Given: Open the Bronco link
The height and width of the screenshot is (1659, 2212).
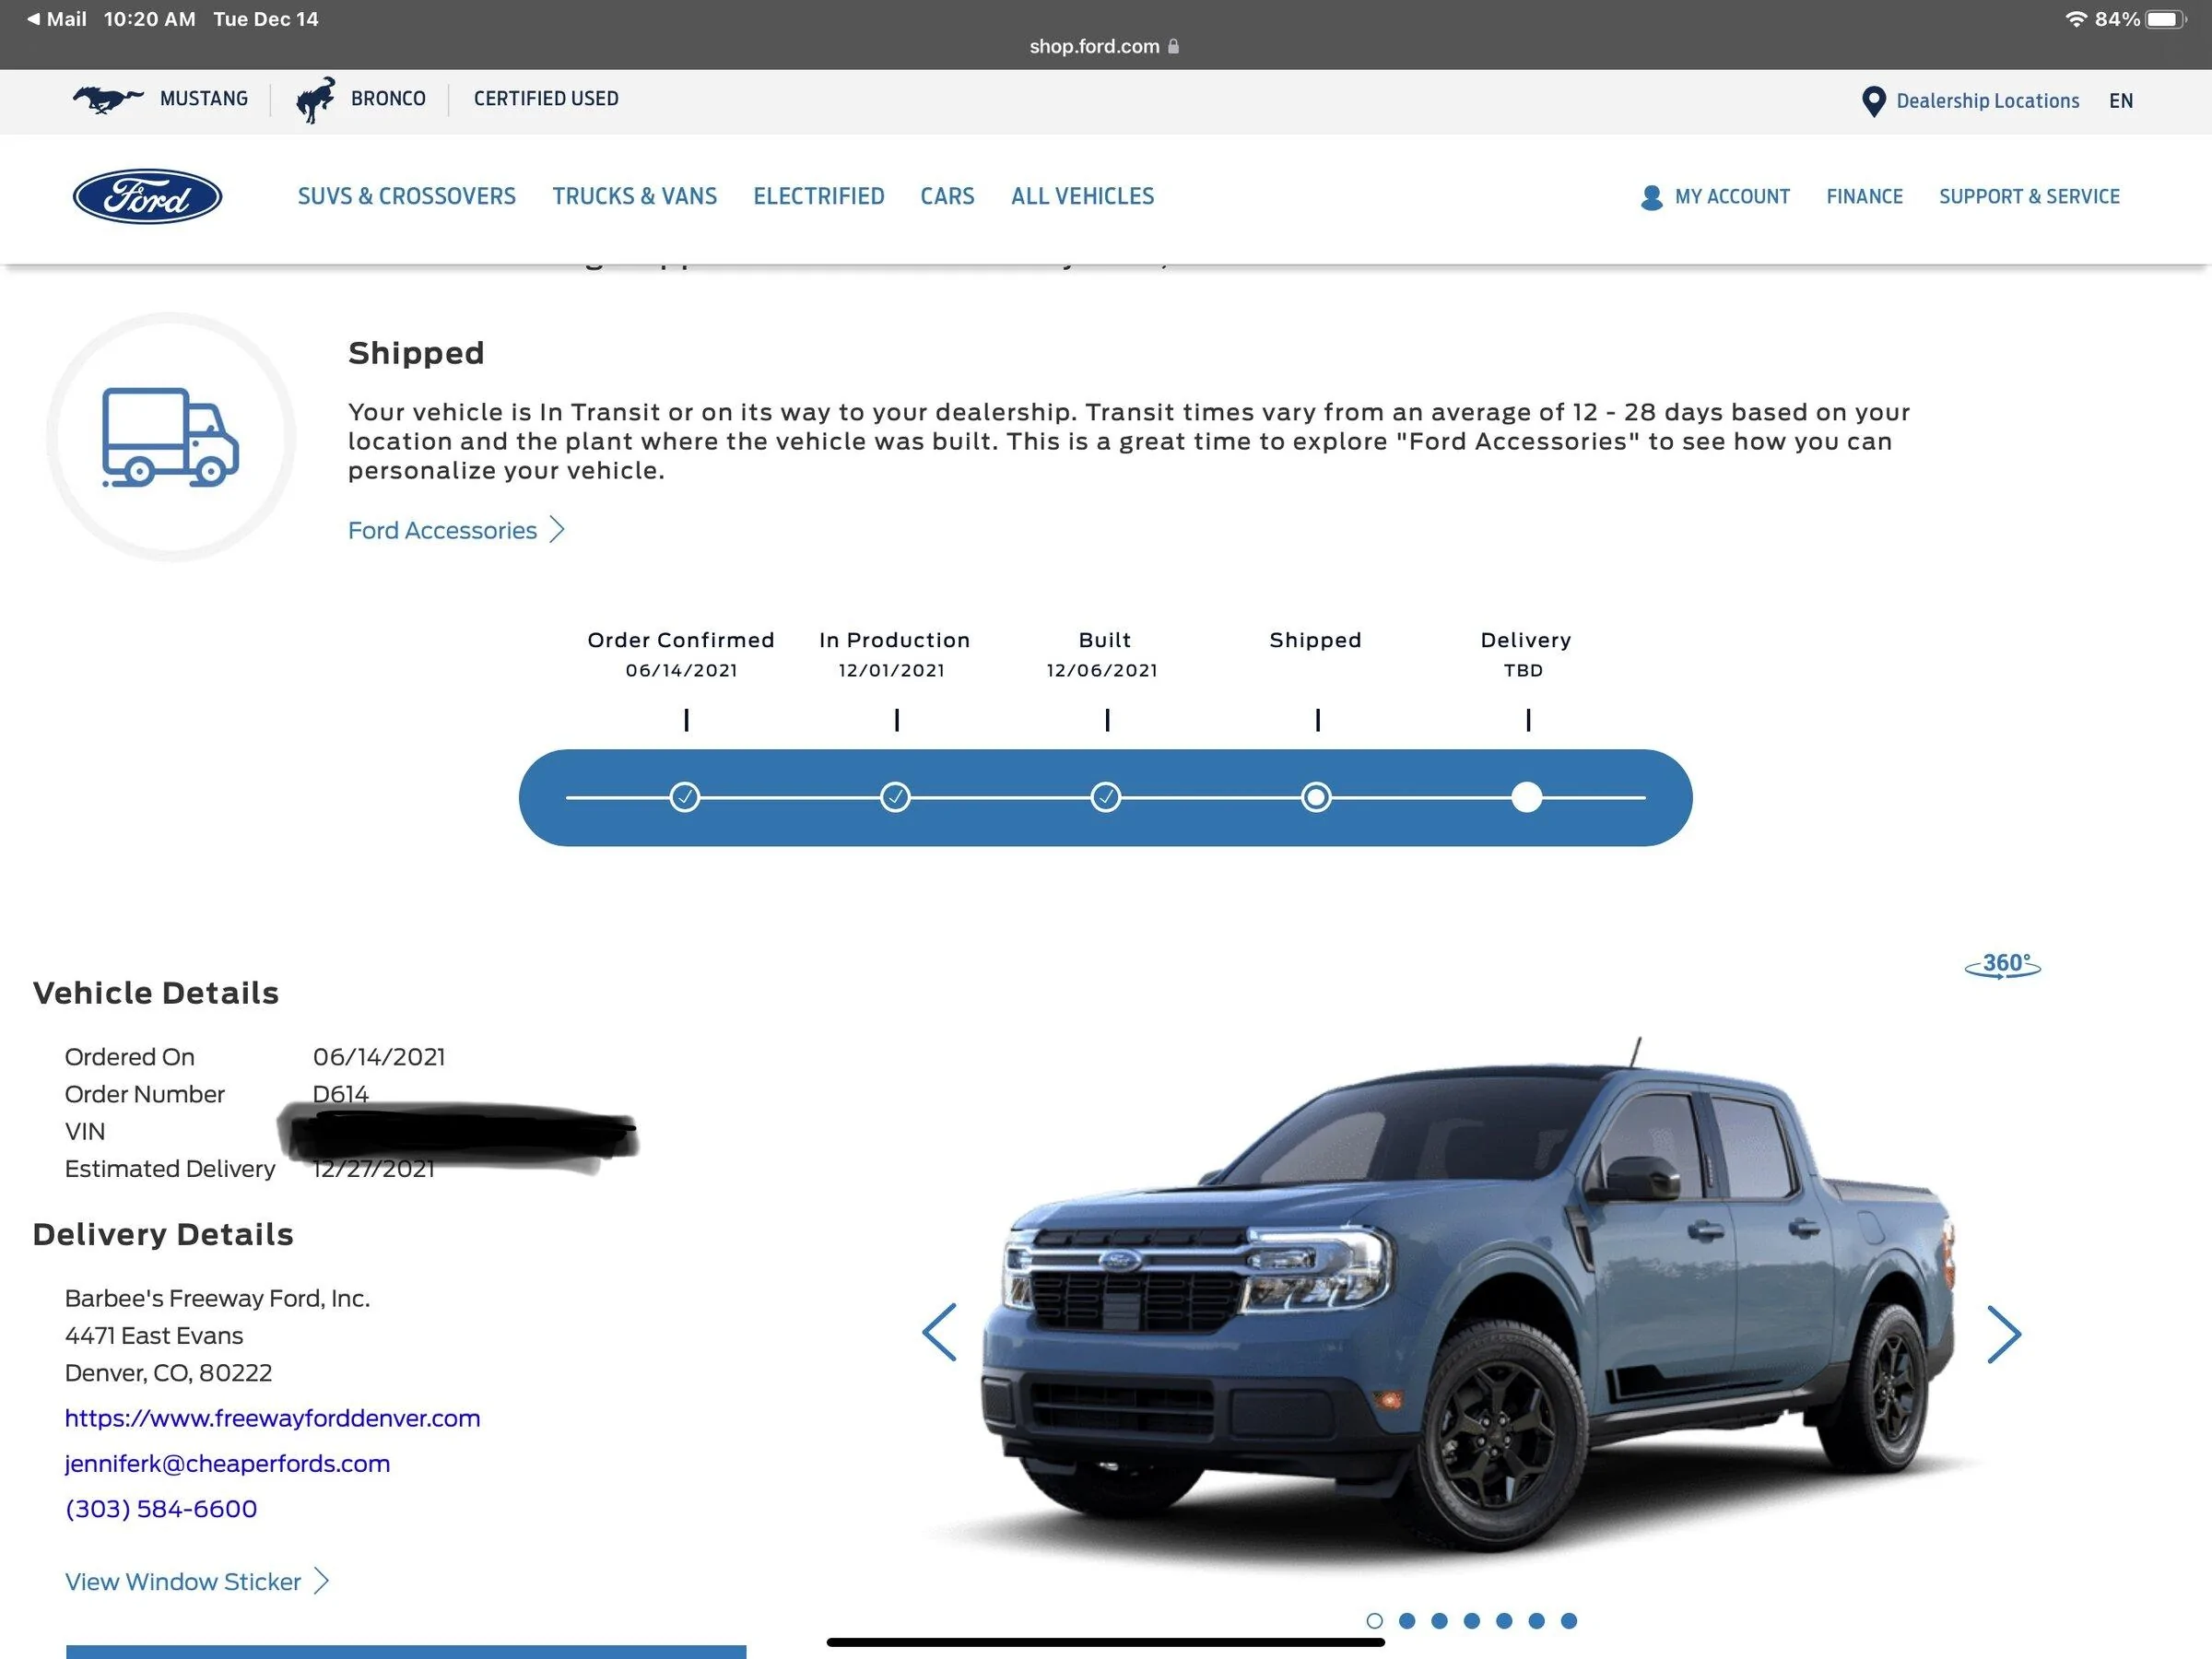Looking at the screenshot, I should pyautogui.click(x=388, y=99).
